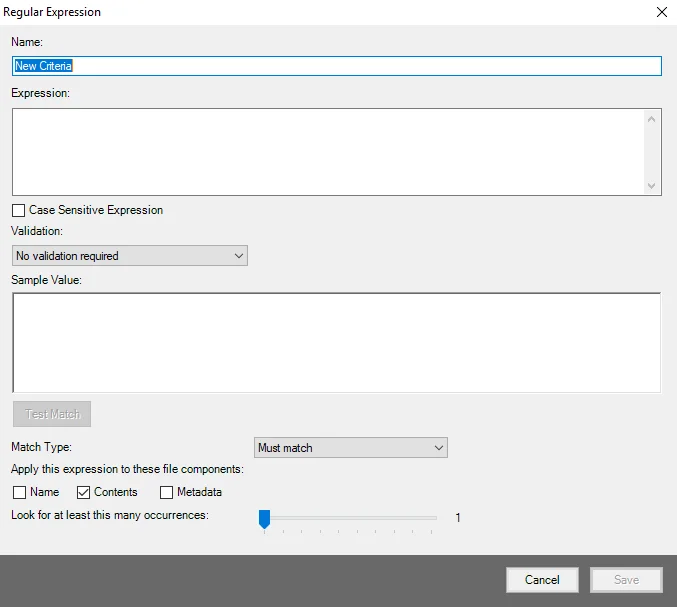
Task: Click the Regular Expression title text
Action: [x=52, y=12]
